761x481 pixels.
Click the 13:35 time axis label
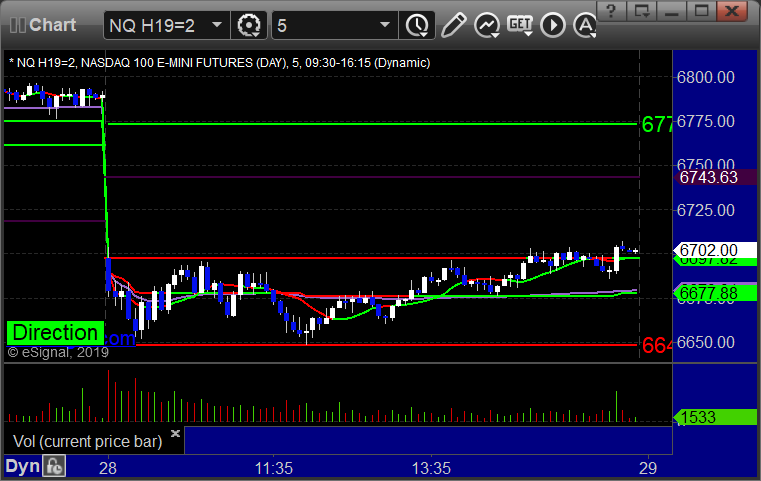[x=431, y=468]
